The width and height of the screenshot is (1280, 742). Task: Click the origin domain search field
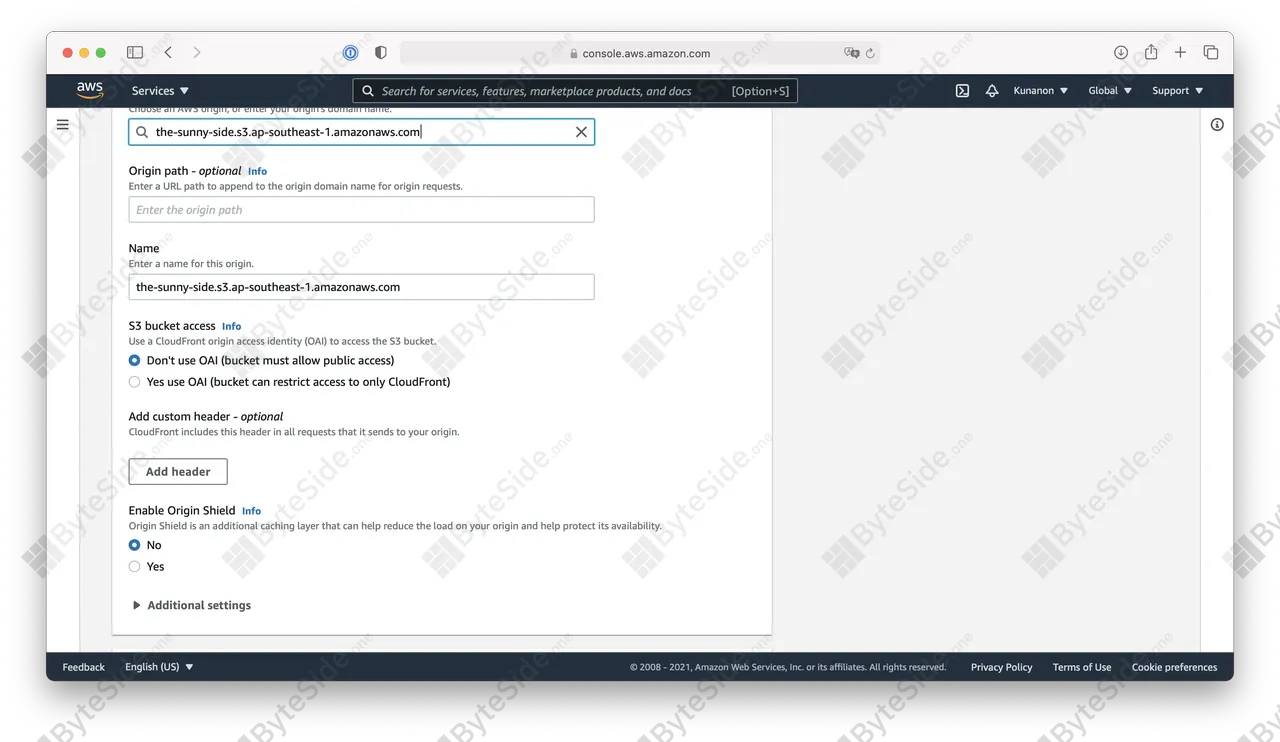(x=362, y=132)
